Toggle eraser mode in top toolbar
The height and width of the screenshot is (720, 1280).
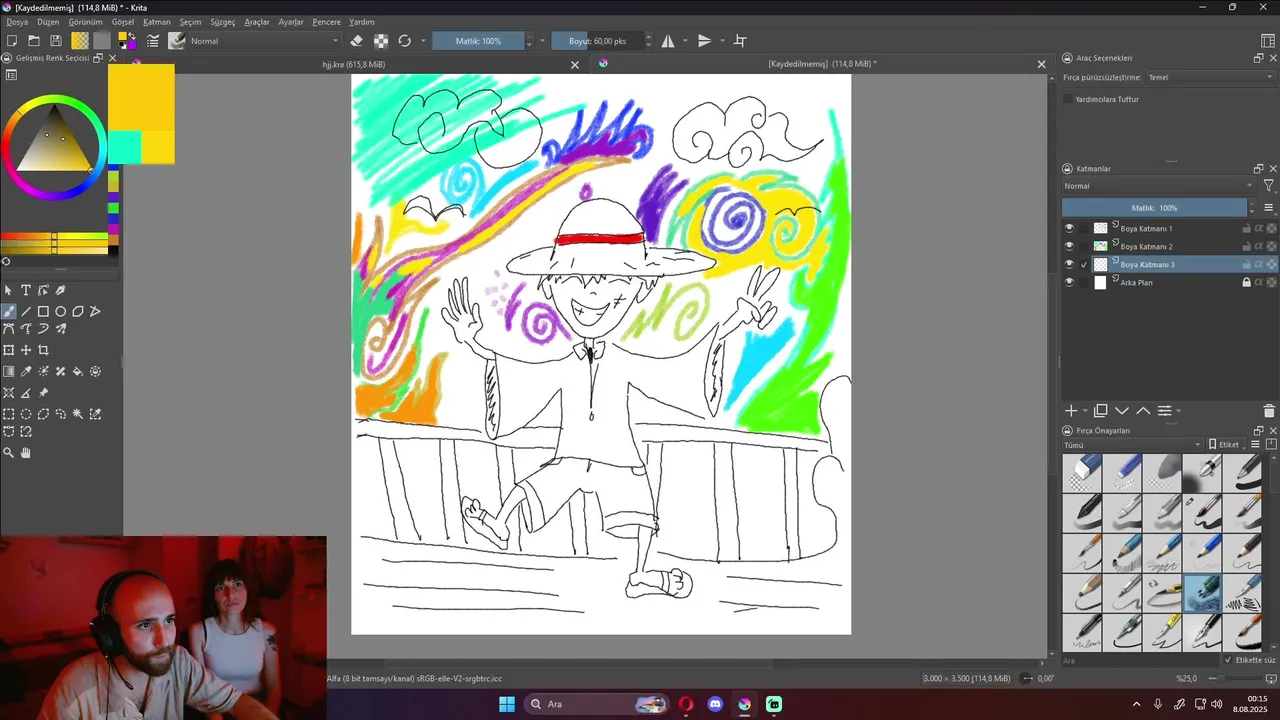pyautogui.click(x=357, y=41)
